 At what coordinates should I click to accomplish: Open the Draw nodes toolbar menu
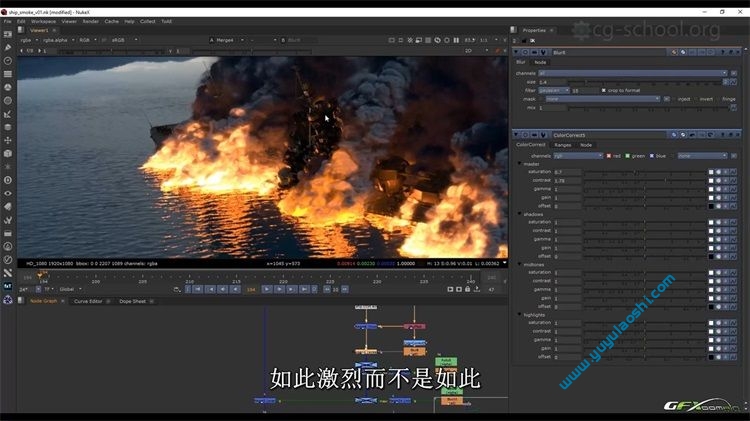pyautogui.click(x=8, y=47)
